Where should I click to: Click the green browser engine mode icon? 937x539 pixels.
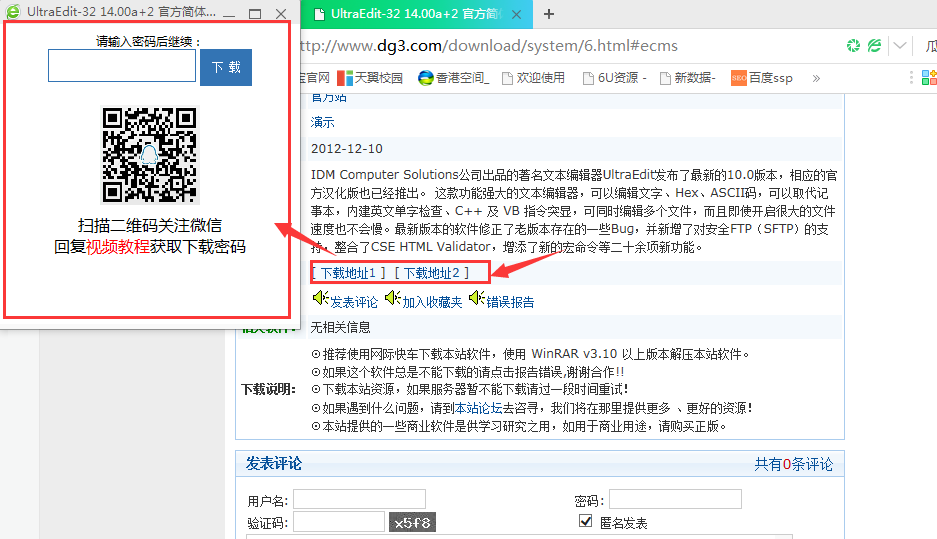coord(874,45)
